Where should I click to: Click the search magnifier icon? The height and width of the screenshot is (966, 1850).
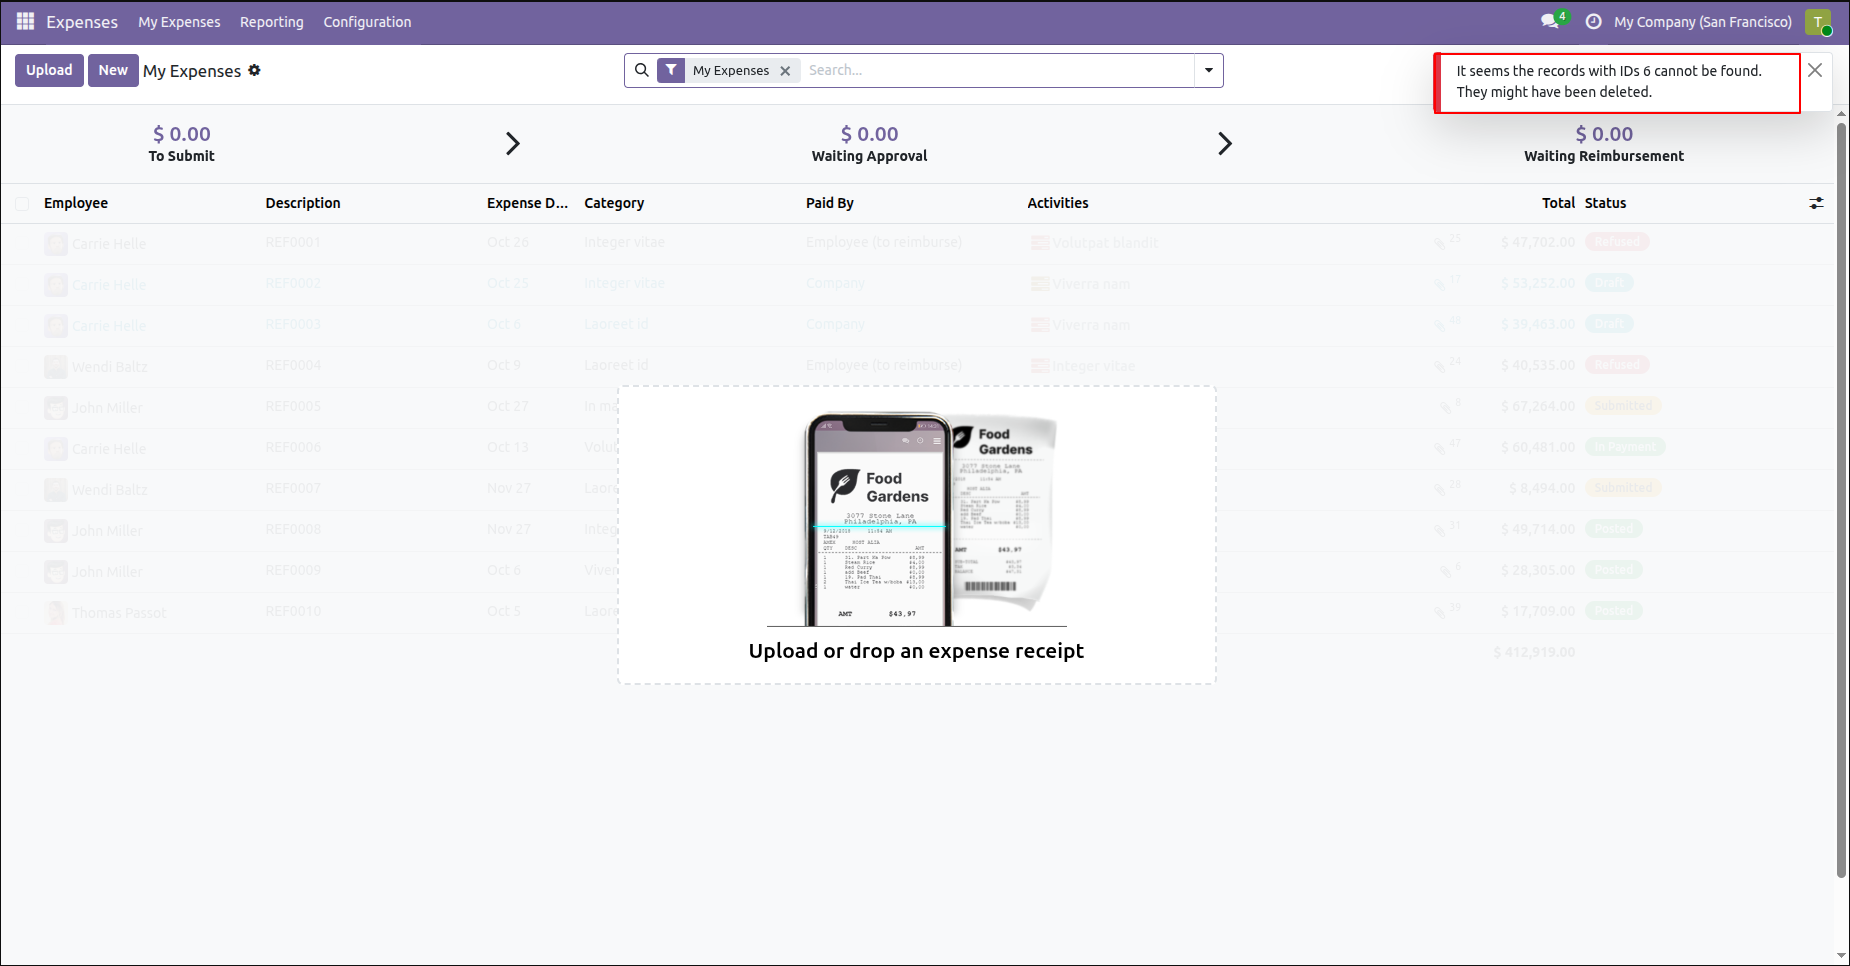coord(642,70)
